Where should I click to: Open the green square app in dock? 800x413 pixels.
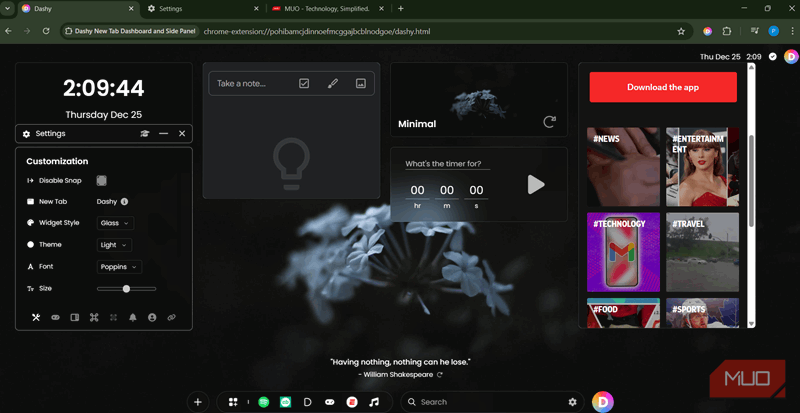285,402
